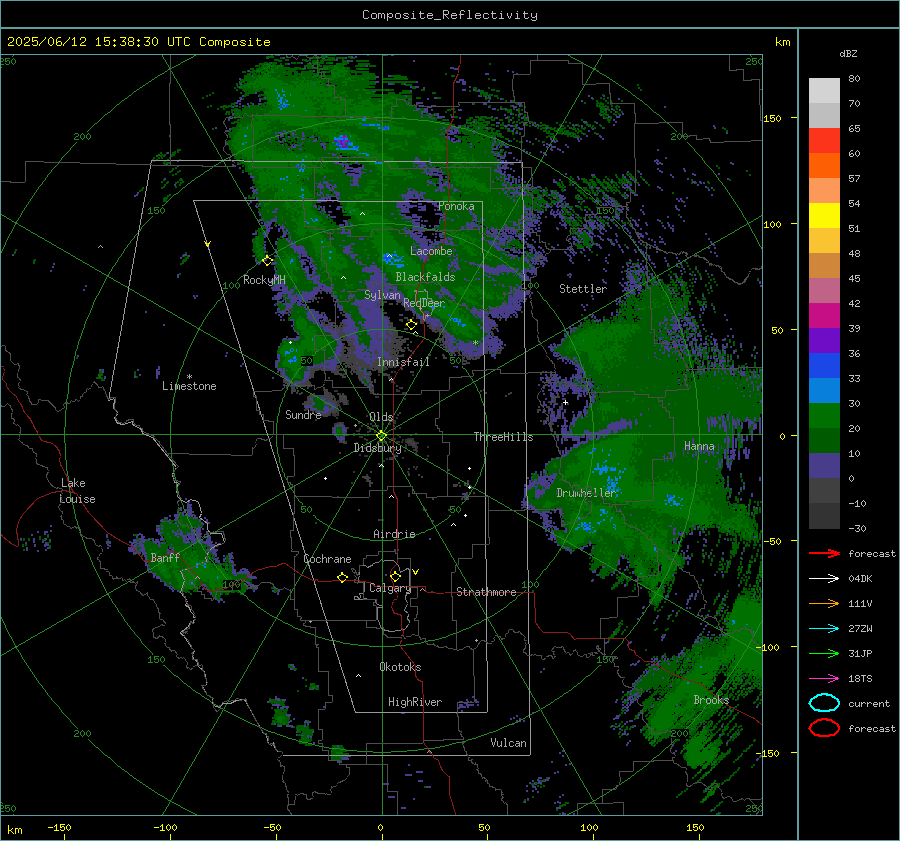The width and height of the screenshot is (900, 841).
Task: Click the HighRiver label
Action: coord(414,702)
